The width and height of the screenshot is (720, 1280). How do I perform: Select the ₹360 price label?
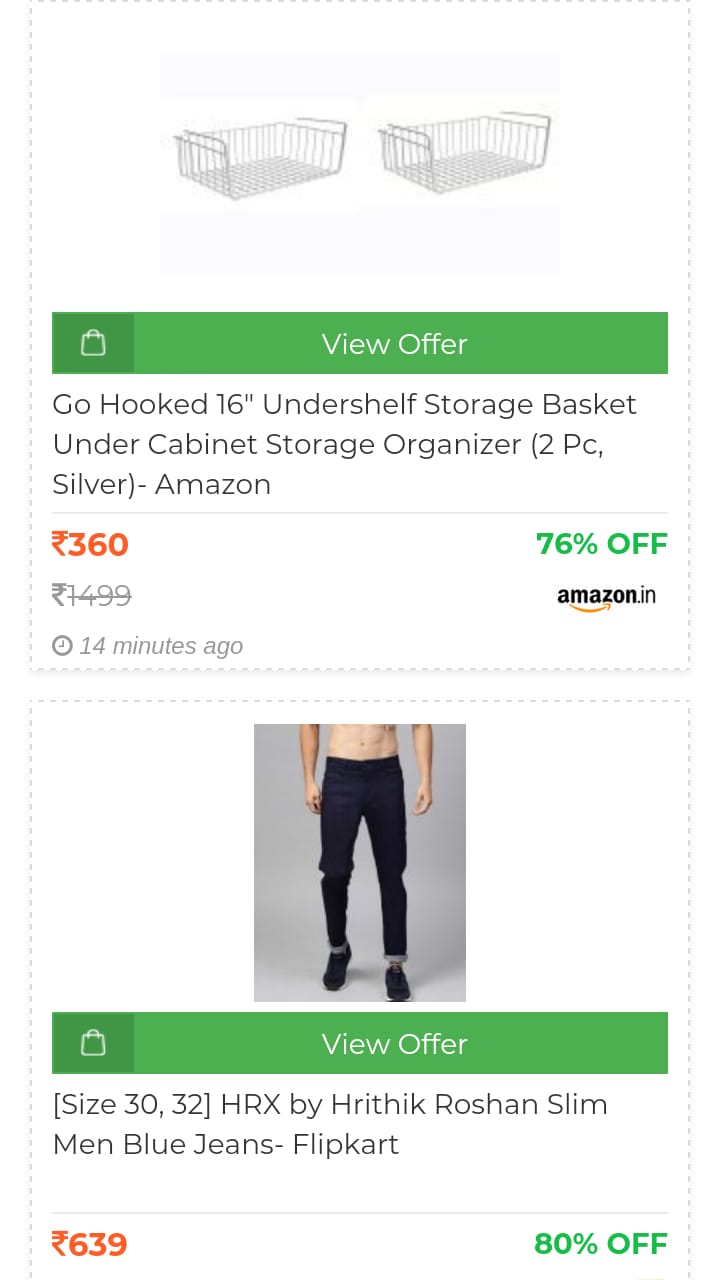(90, 544)
